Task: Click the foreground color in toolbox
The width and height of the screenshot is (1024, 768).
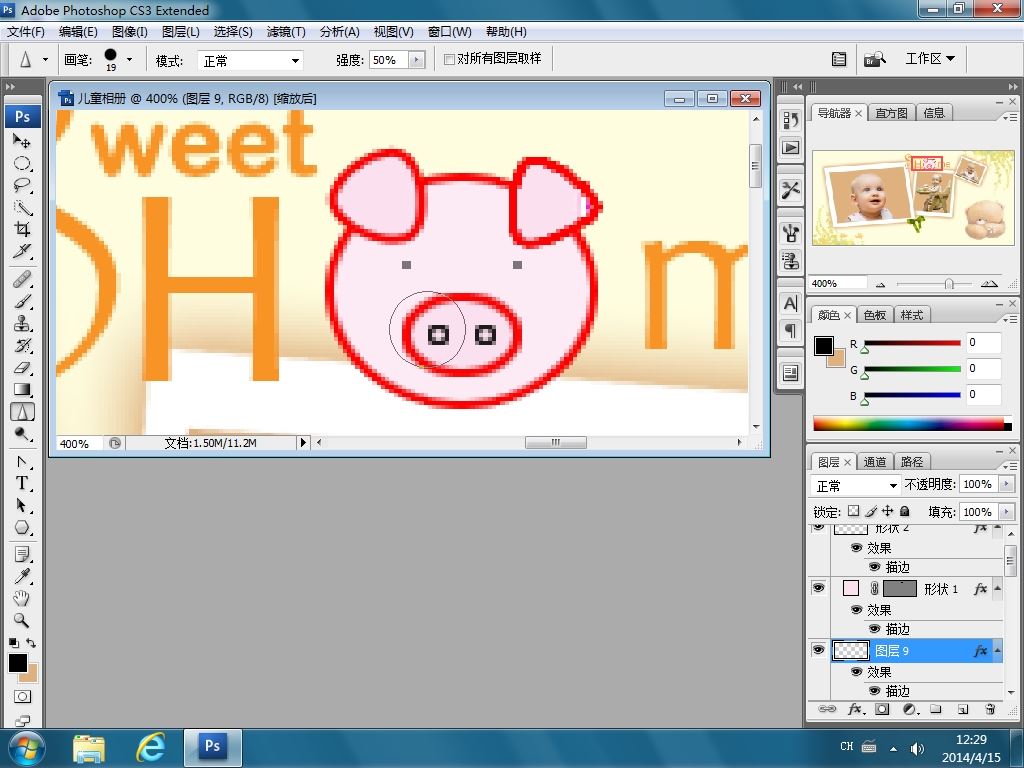Action: tap(18, 663)
